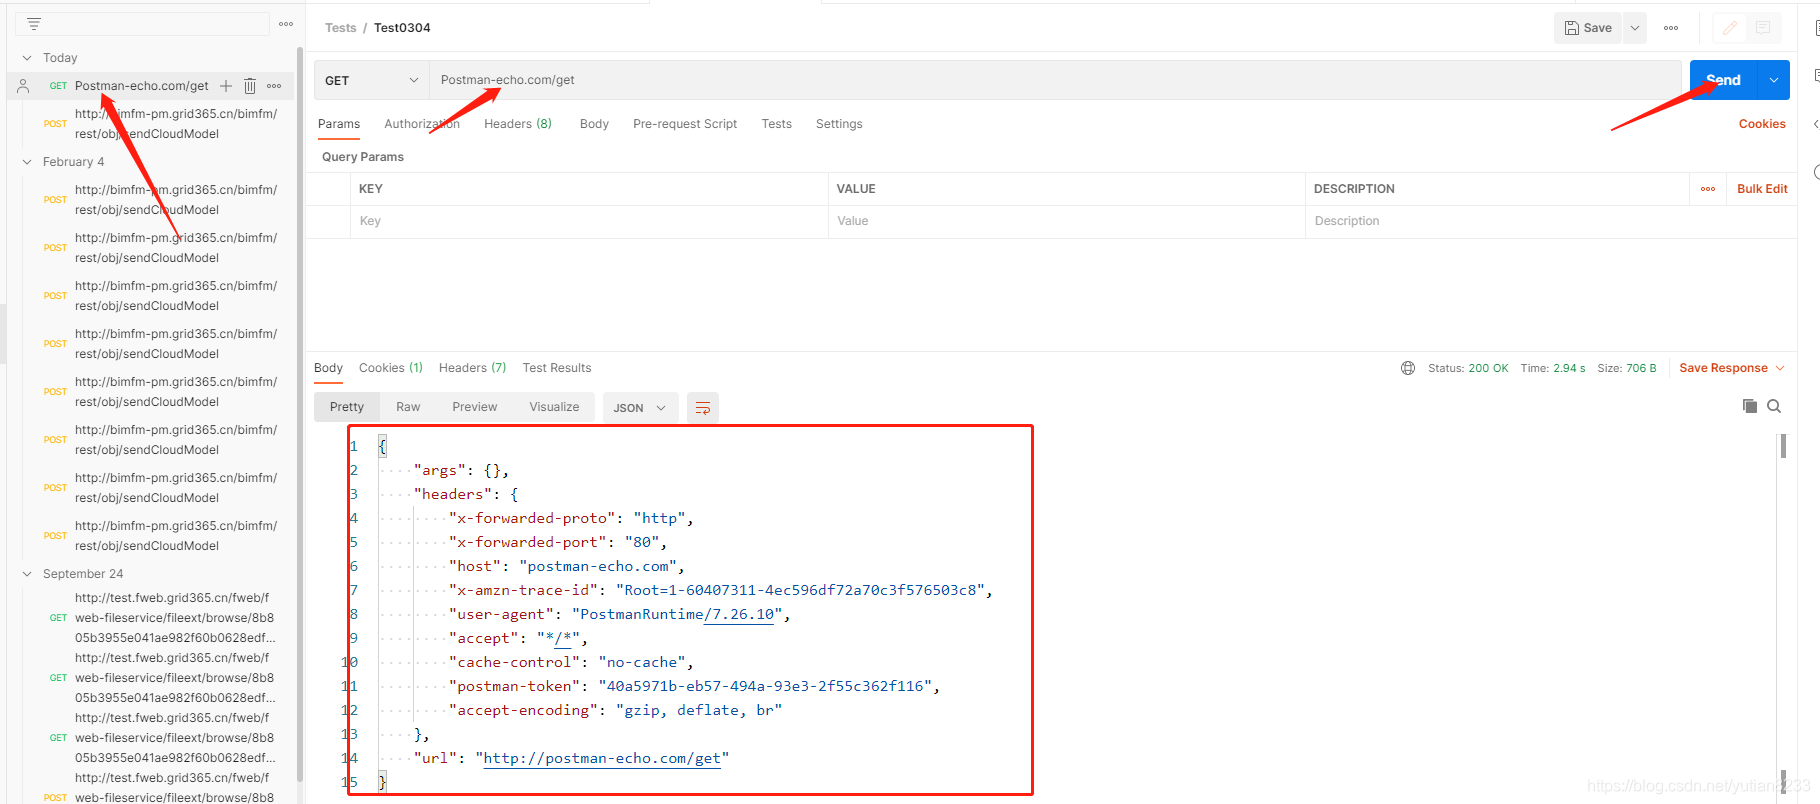Image resolution: width=1820 pixels, height=804 pixels.
Task: Open sidebar more options menu at top
Action: coord(286,24)
